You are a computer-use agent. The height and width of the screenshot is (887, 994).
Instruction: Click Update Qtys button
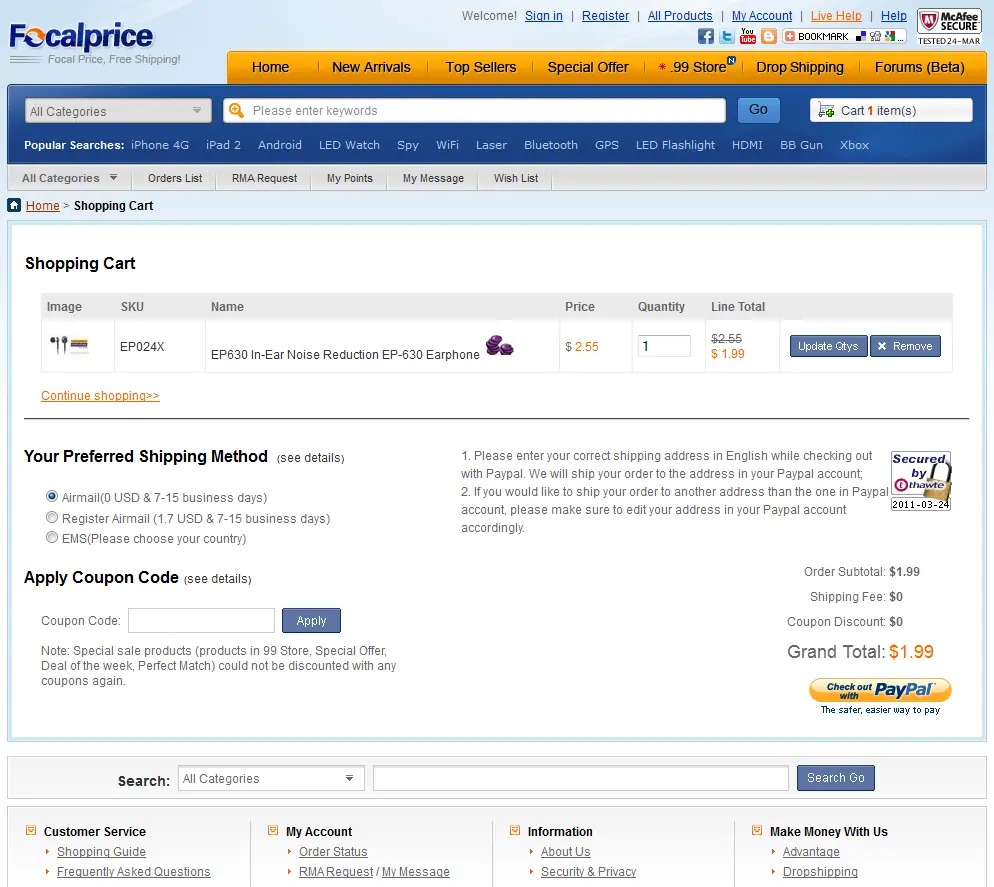828,346
